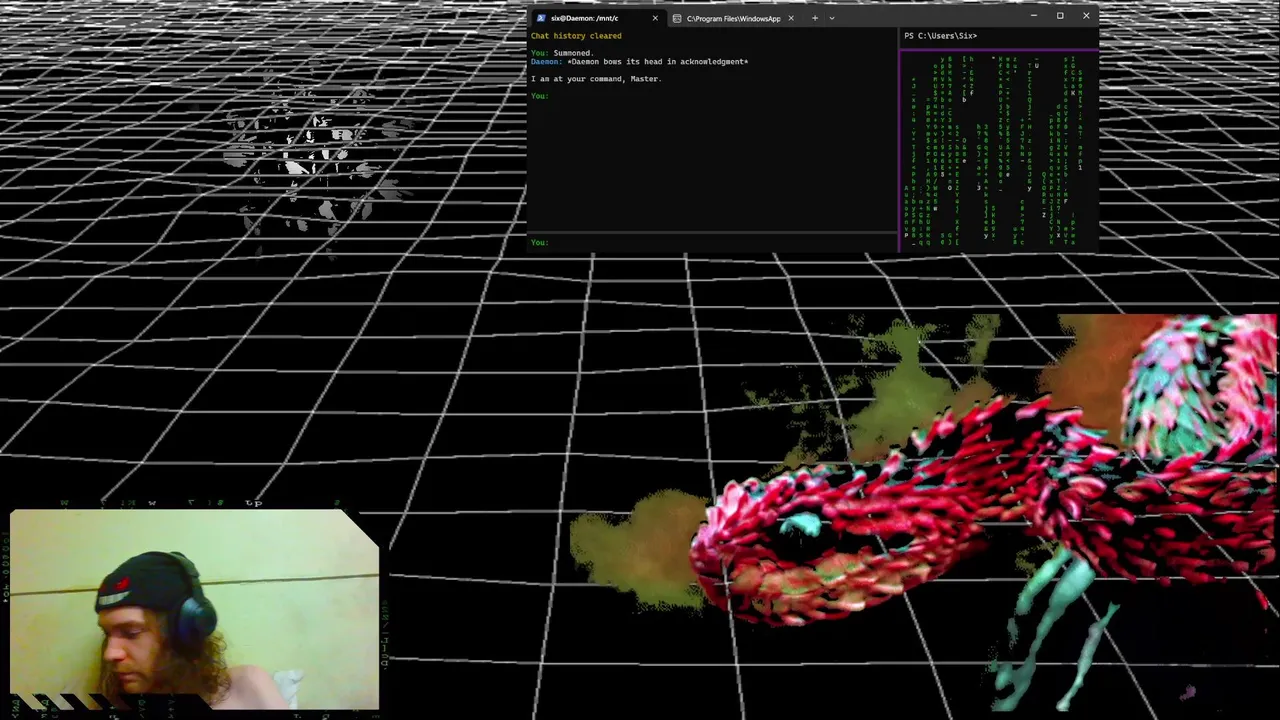Click the command prompt icon on second tab

click(677, 18)
